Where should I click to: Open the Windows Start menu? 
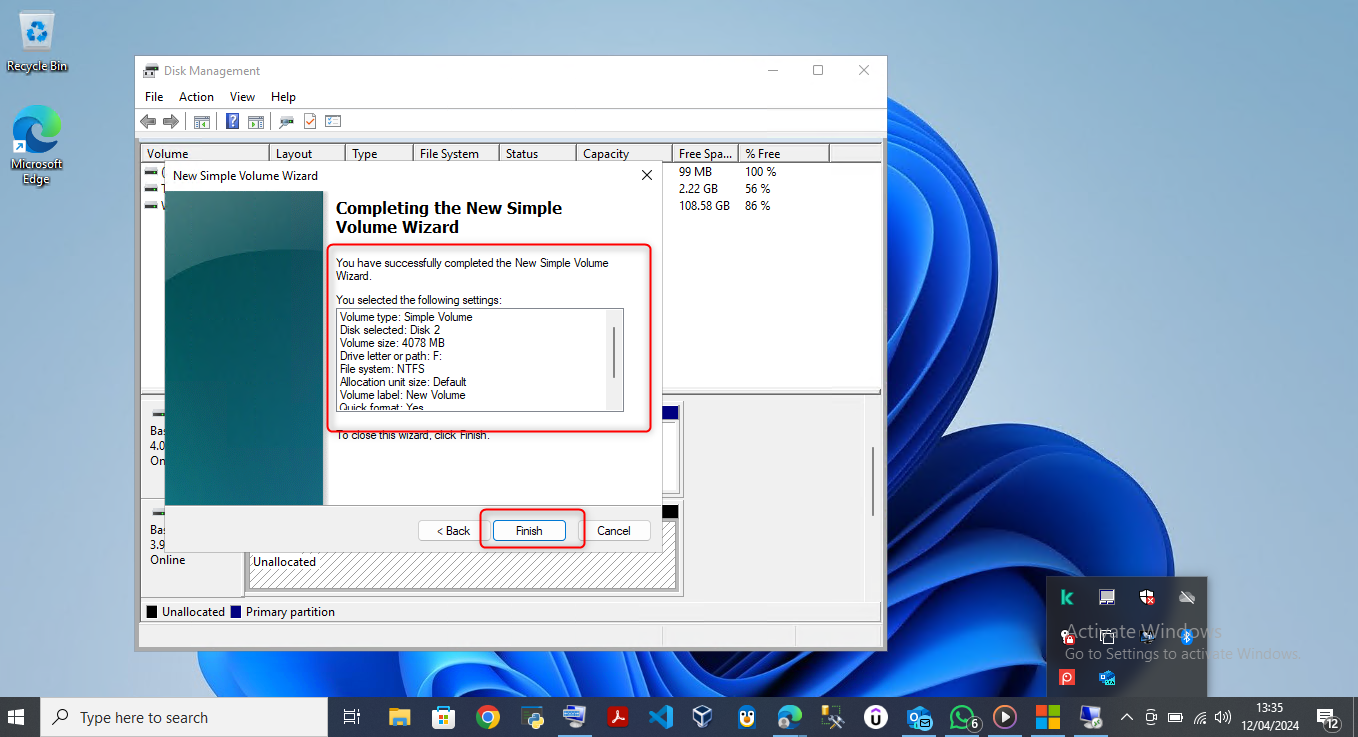point(17,717)
